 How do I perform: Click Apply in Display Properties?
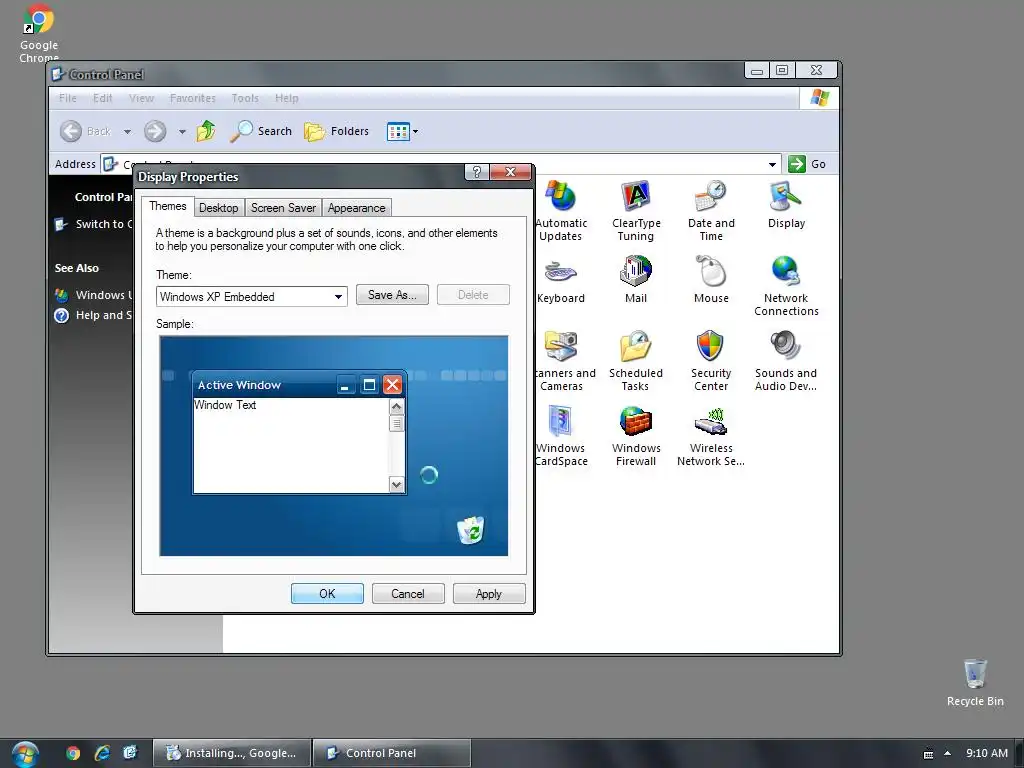pyautogui.click(x=489, y=594)
